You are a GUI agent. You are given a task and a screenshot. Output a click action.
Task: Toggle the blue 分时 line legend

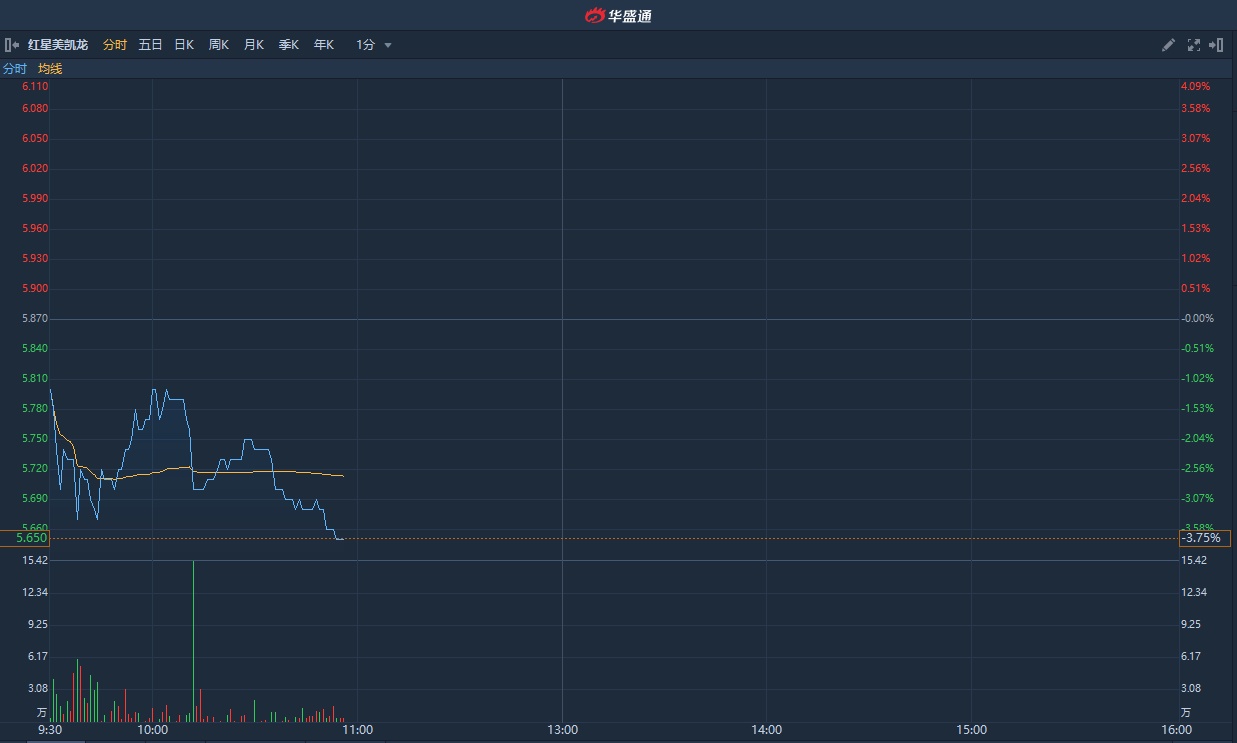click(15, 69)
